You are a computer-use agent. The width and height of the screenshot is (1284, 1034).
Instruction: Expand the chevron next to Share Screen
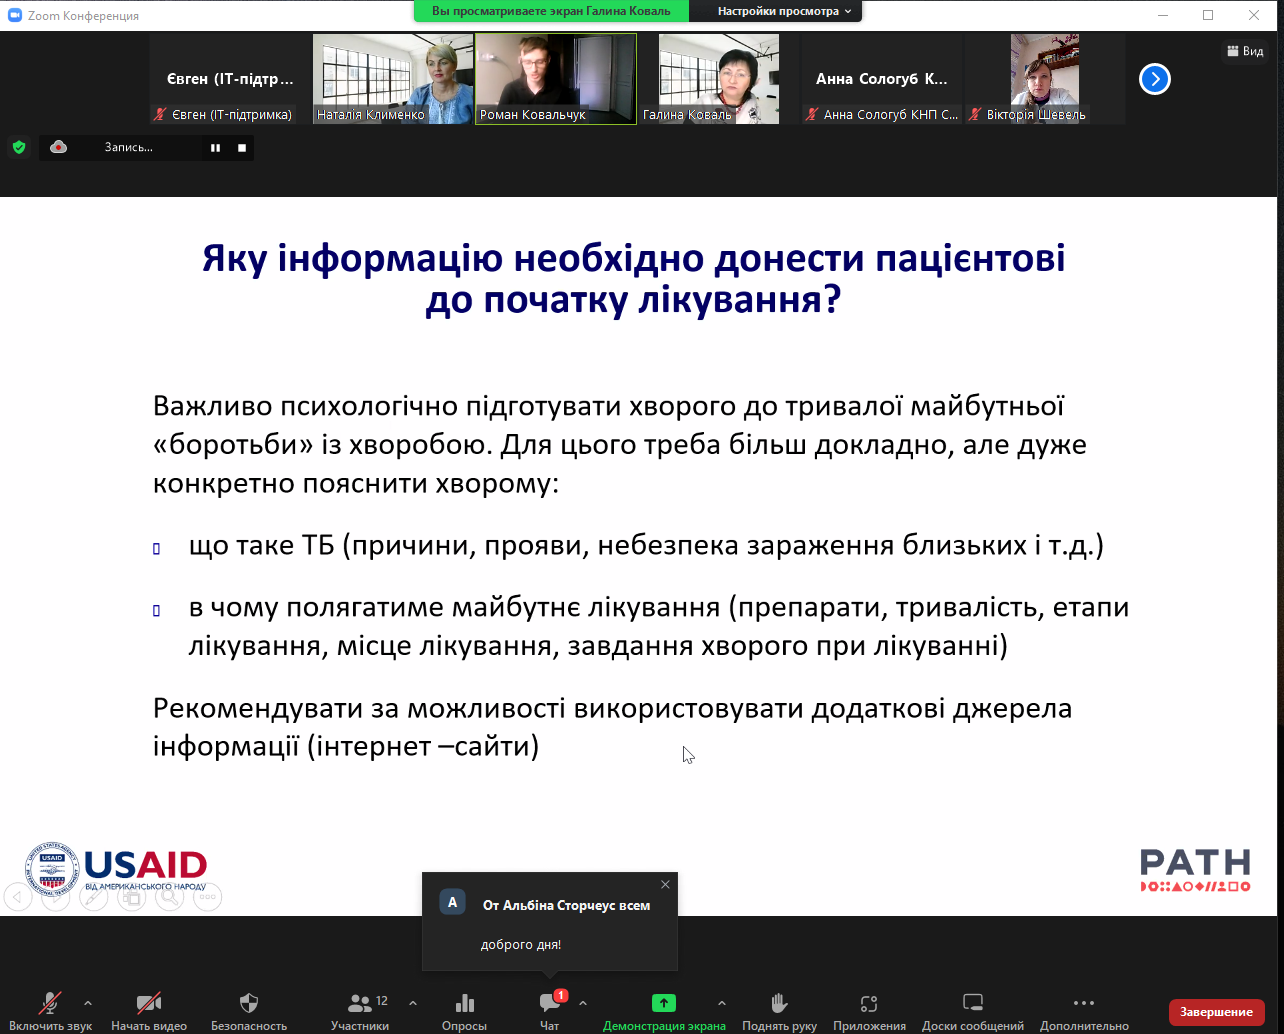point(722,1003)
